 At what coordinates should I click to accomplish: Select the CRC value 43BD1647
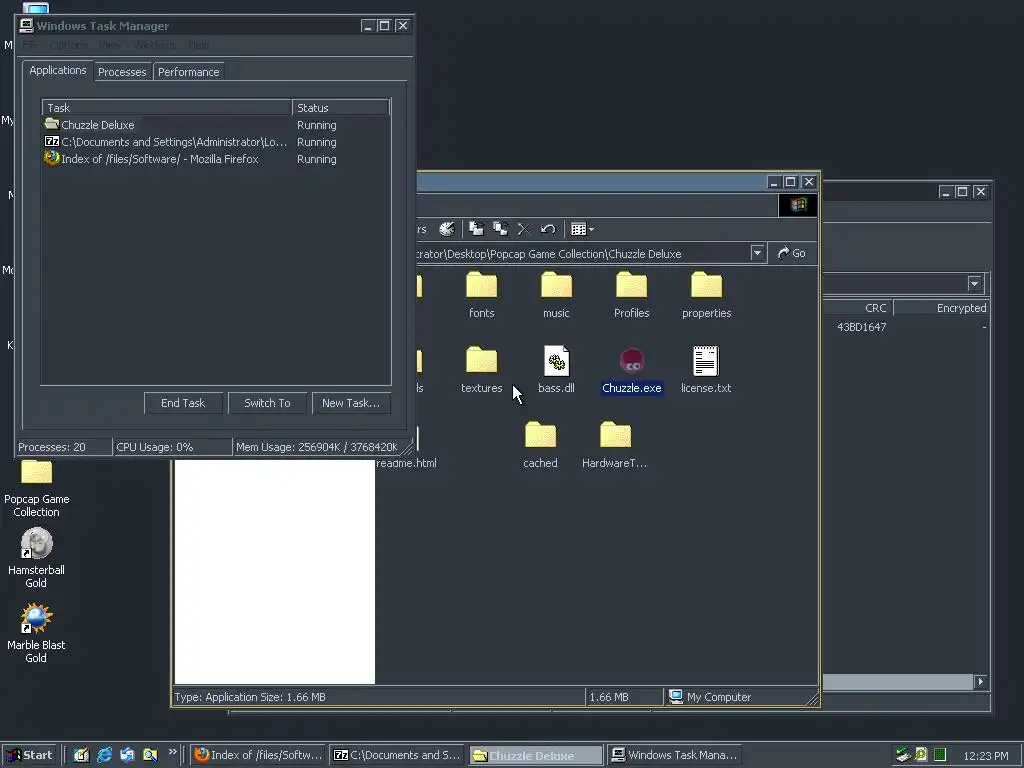(861, 327)
